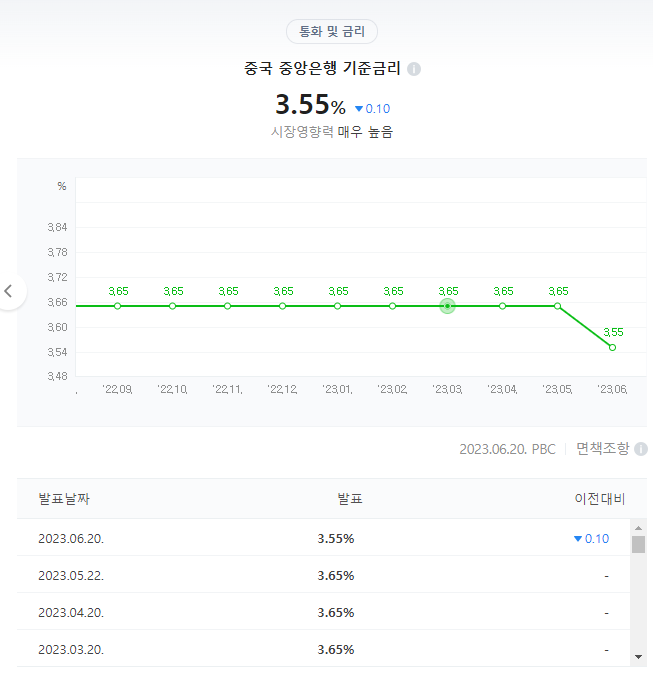Click the 발표날짜 column header
653x678 pixels.
point(64,499)
